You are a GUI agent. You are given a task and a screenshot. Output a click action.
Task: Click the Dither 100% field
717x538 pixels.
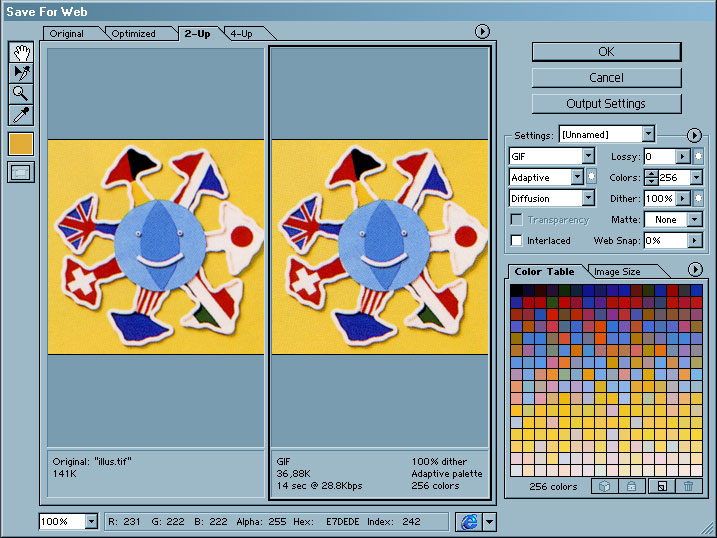660,198
